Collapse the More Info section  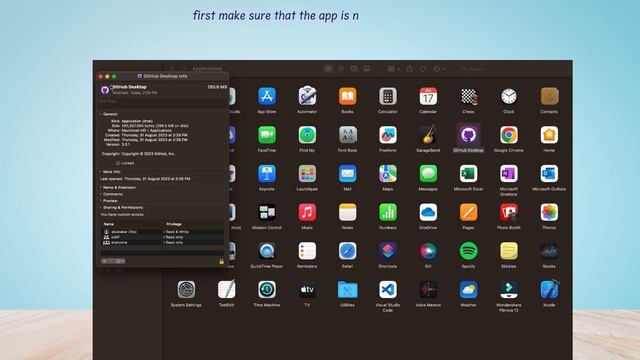(x=101, y=172)
